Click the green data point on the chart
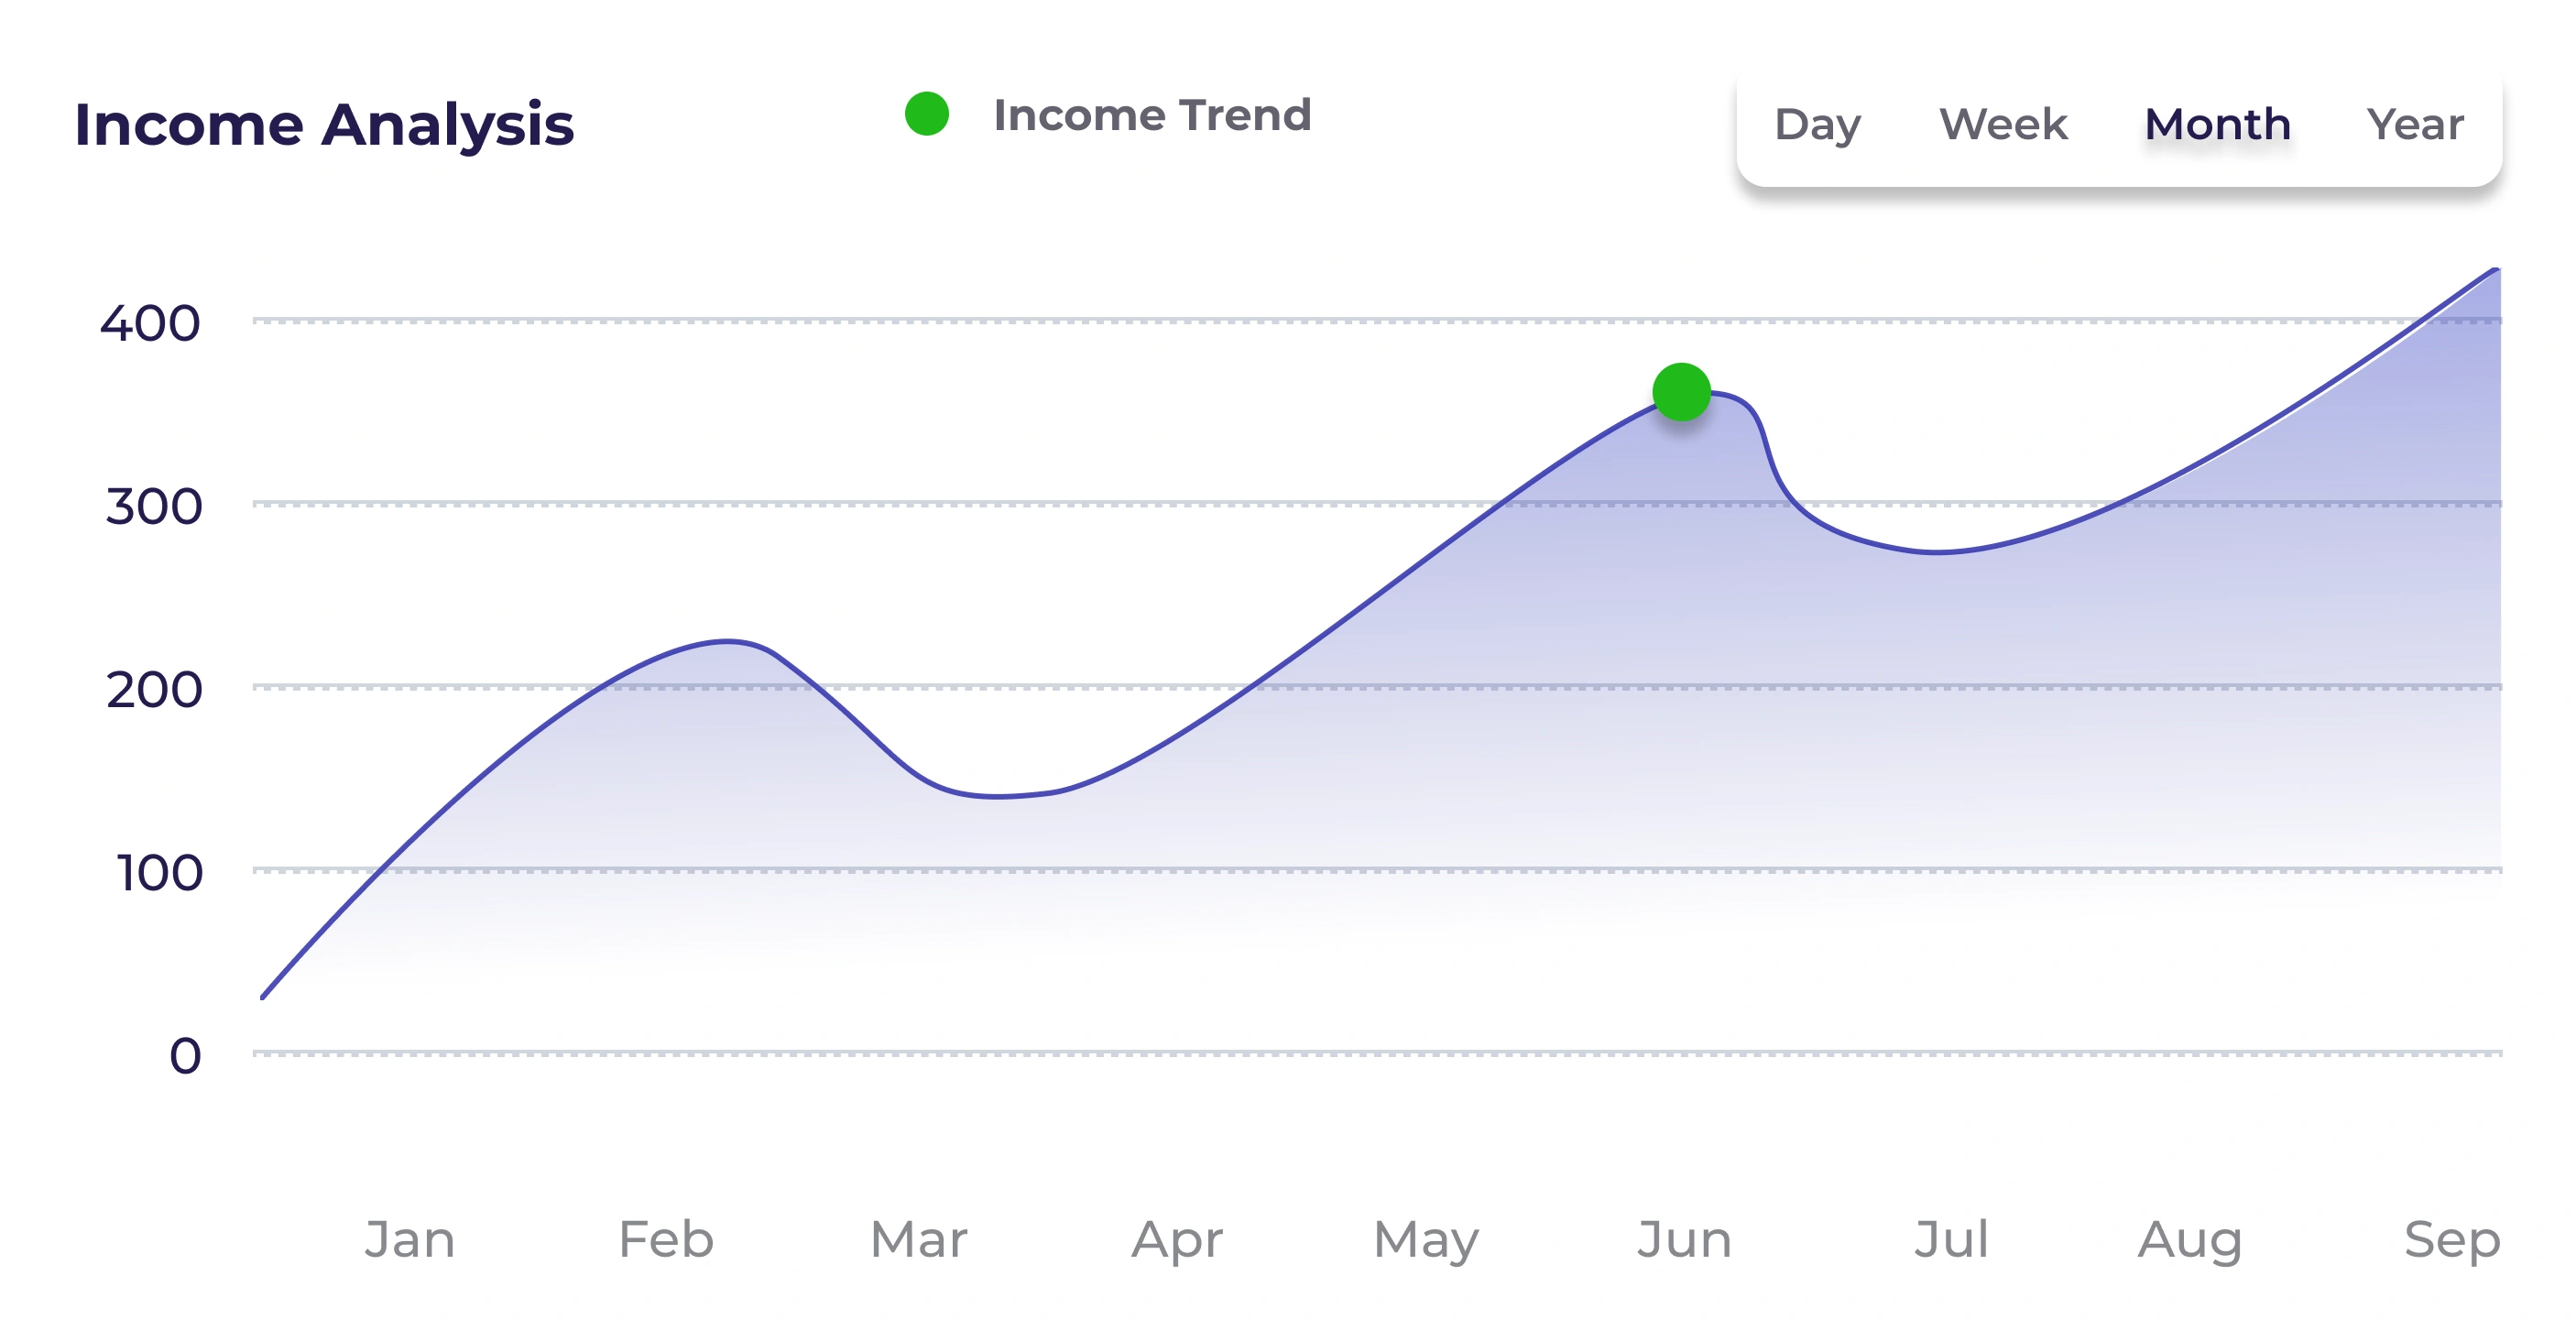The height and width of the screenshot is (1341, 2576). pyautogui.click(x=1681, y=392)
